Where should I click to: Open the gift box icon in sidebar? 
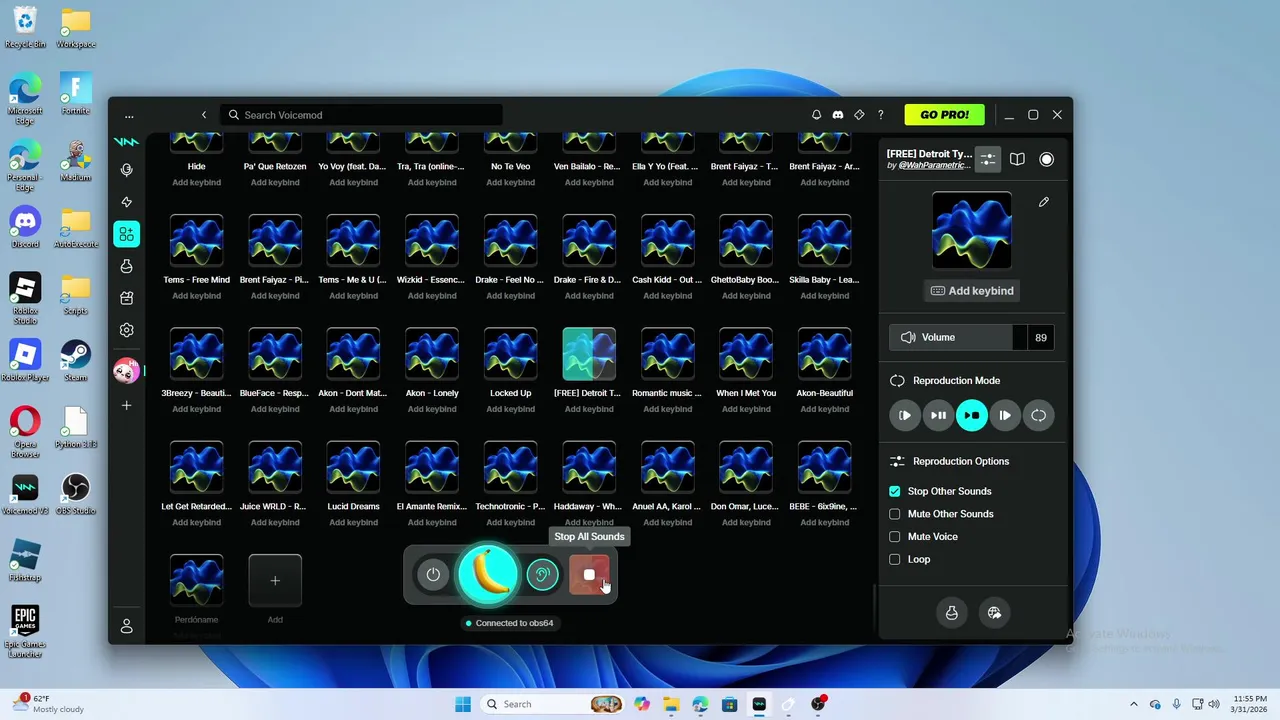pyautogui.click(x=126, y=298)
